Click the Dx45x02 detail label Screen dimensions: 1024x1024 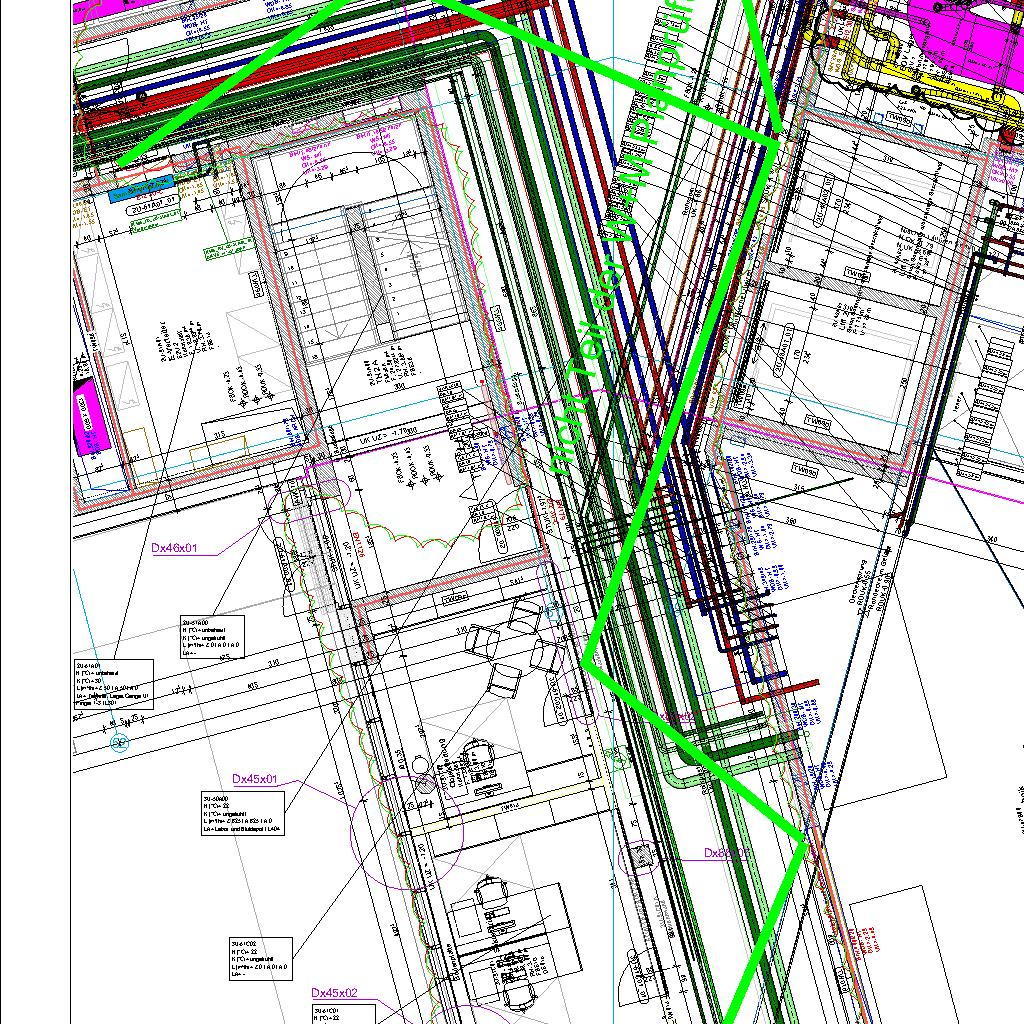[x=333, y=993]
